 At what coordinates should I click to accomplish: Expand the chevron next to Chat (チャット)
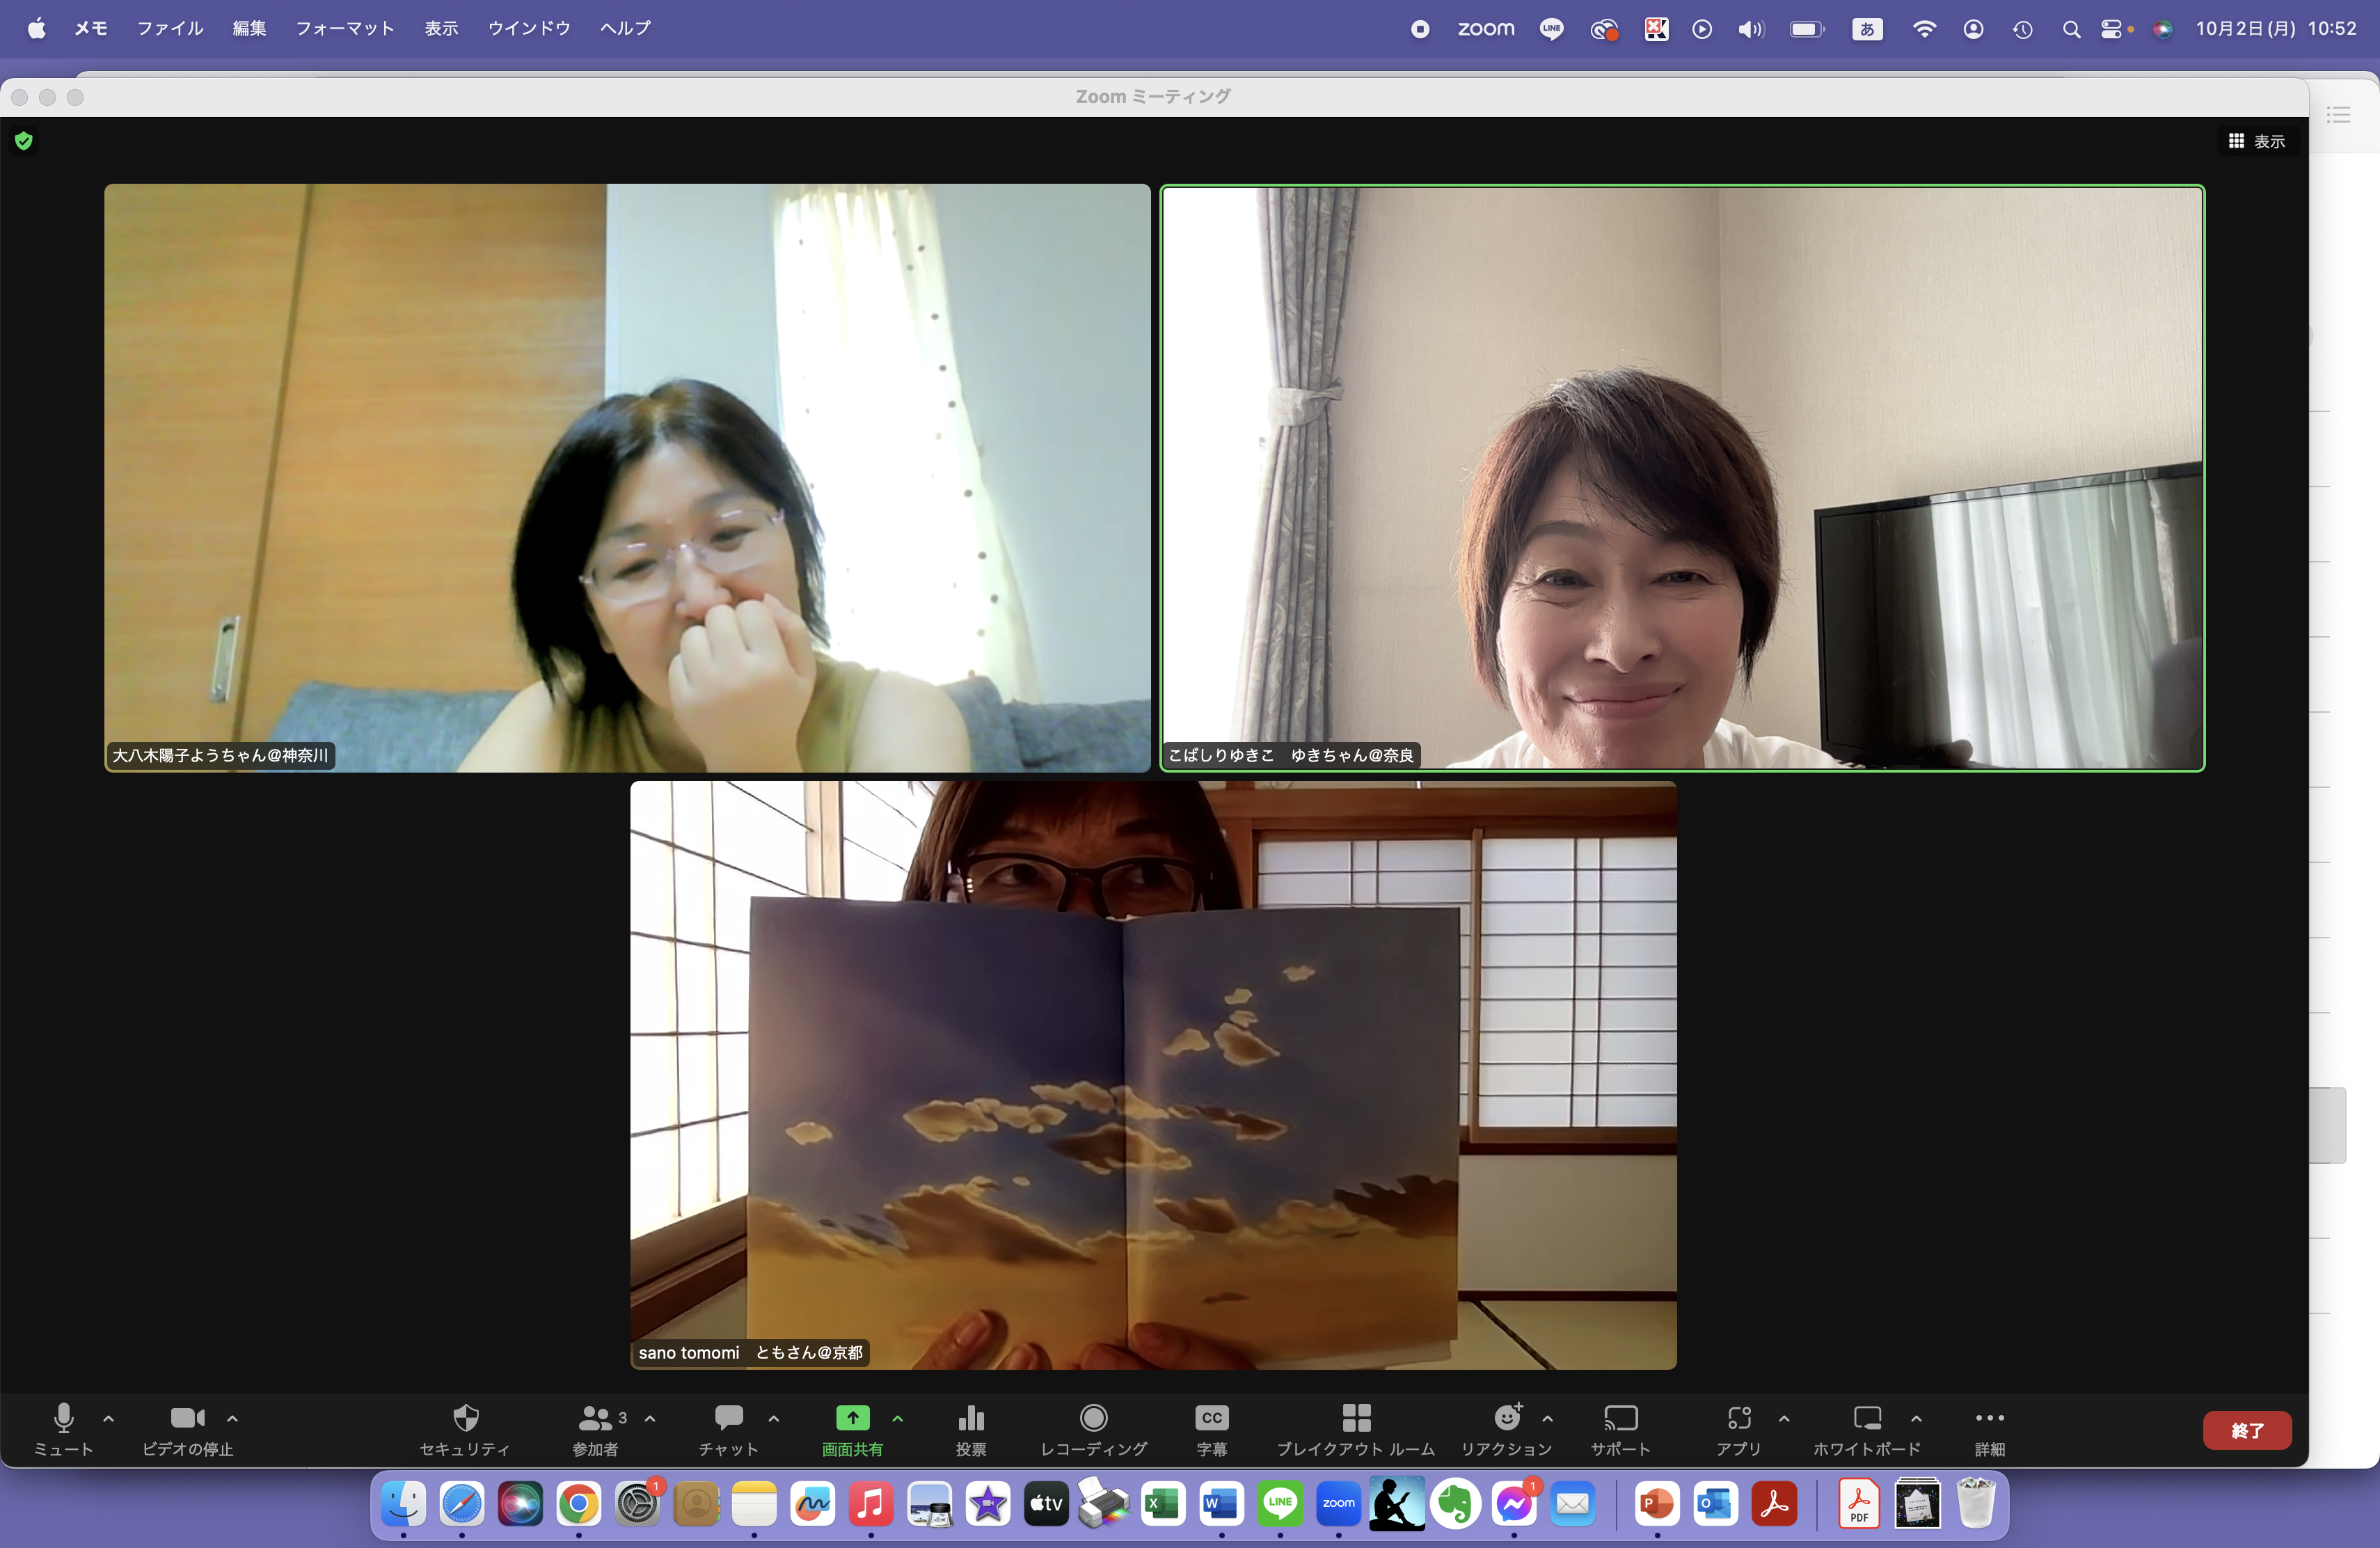(x=774, y=1418)
